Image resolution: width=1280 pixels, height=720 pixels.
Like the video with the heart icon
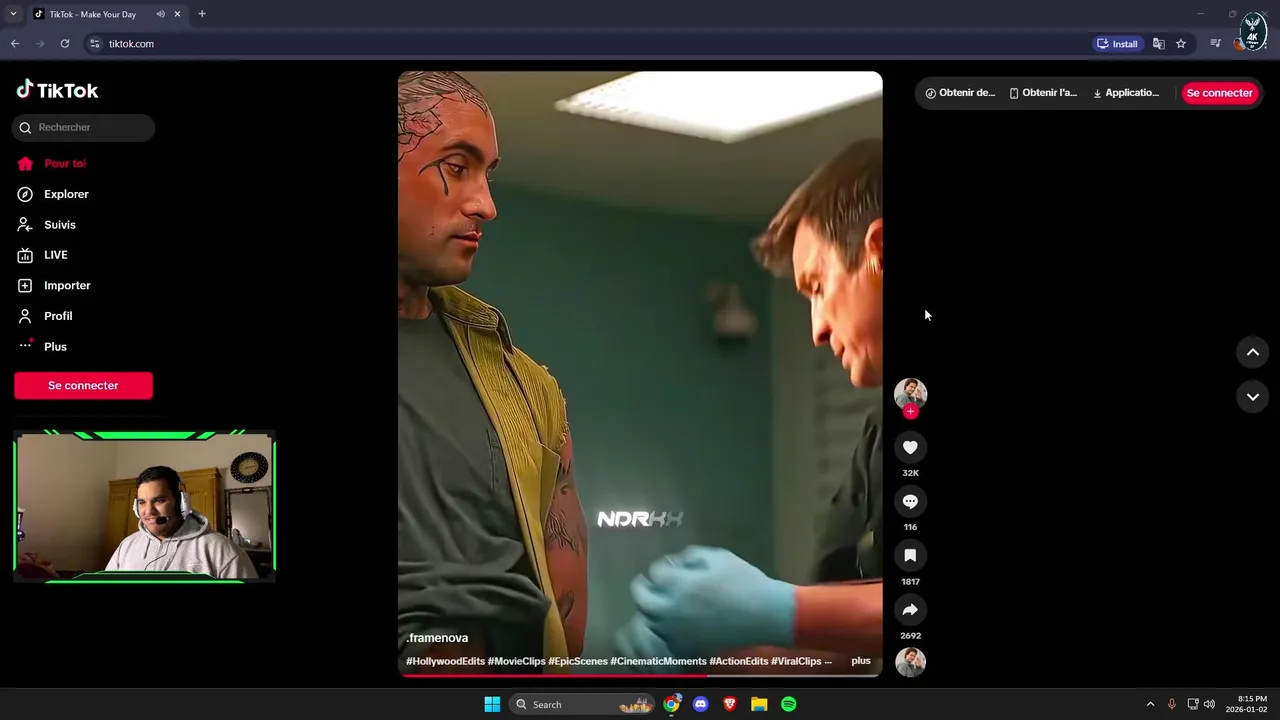(x=910, y=447)
